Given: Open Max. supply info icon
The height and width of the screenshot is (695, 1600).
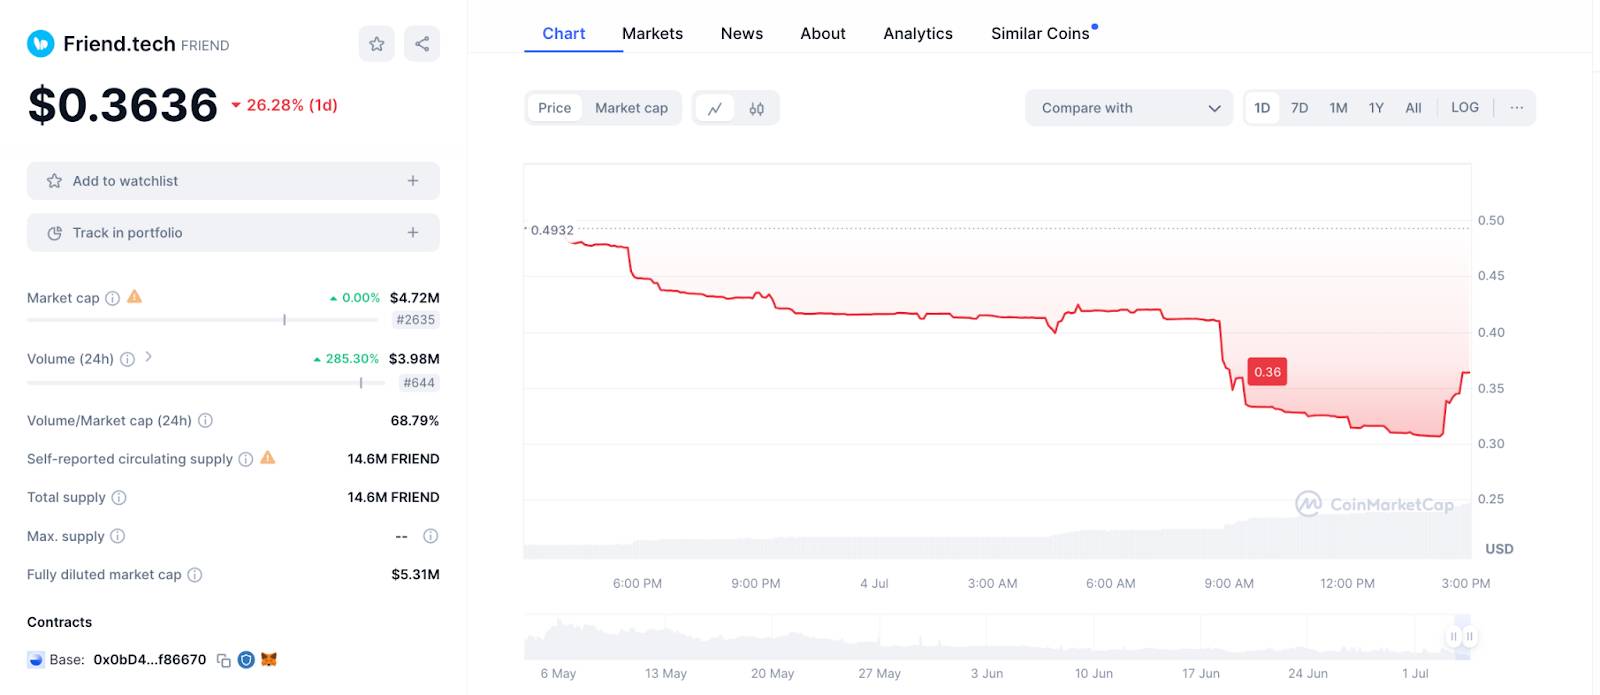Looking at the screenshot, I should (118, 536).
